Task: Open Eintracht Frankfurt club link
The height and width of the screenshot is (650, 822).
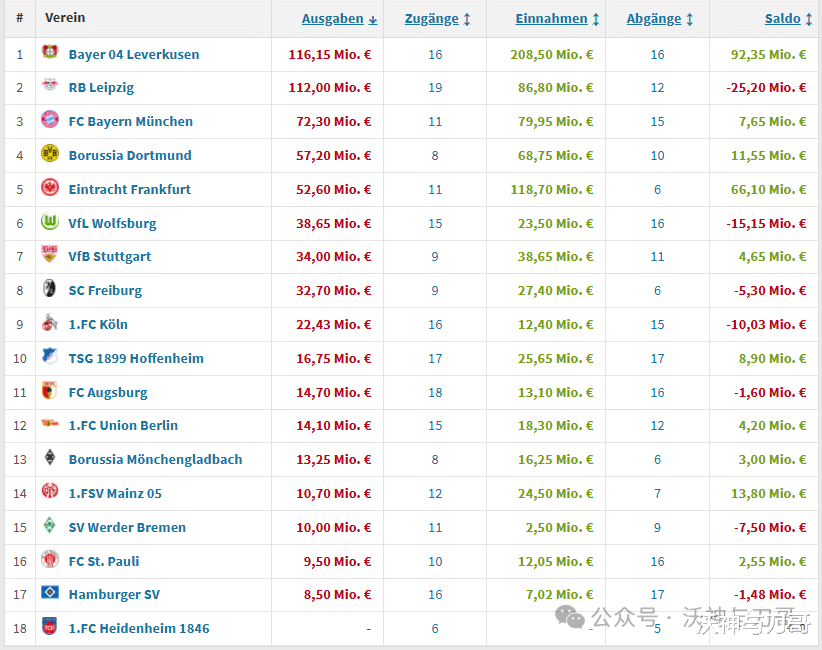Action: [x=129, y=190]
